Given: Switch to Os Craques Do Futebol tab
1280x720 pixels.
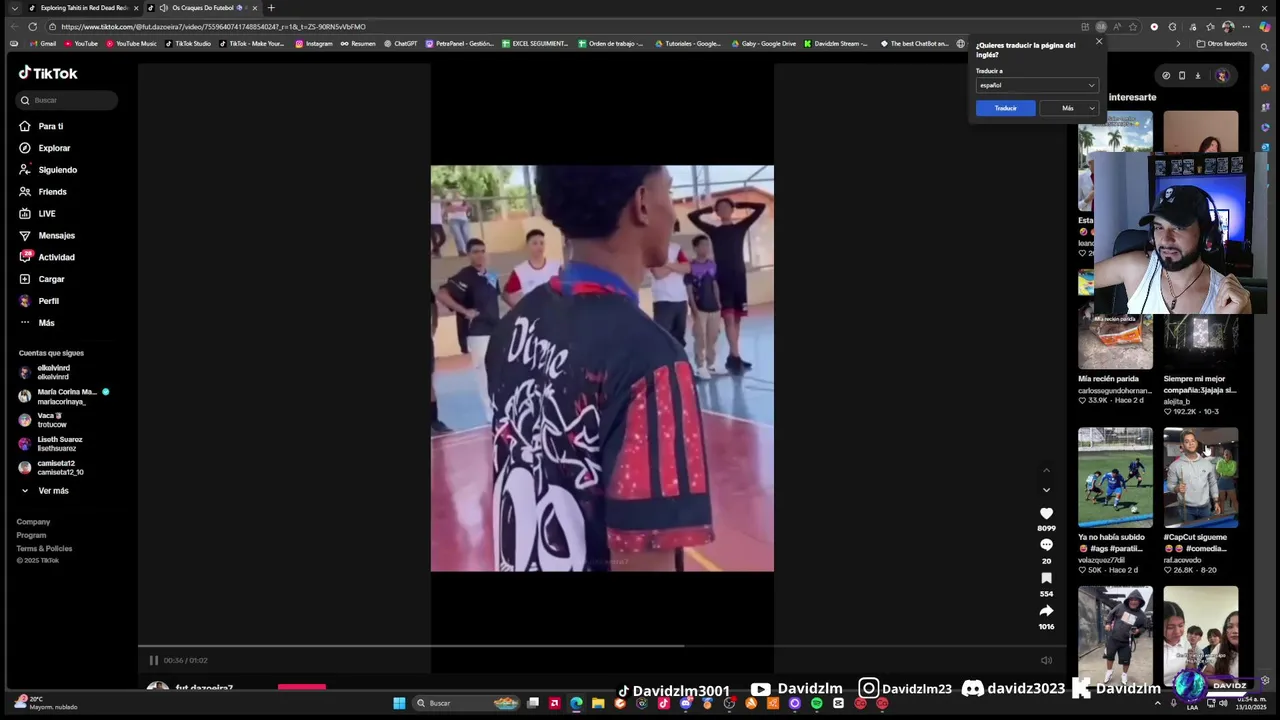Looking at the screenshot, I should [201, 8].
